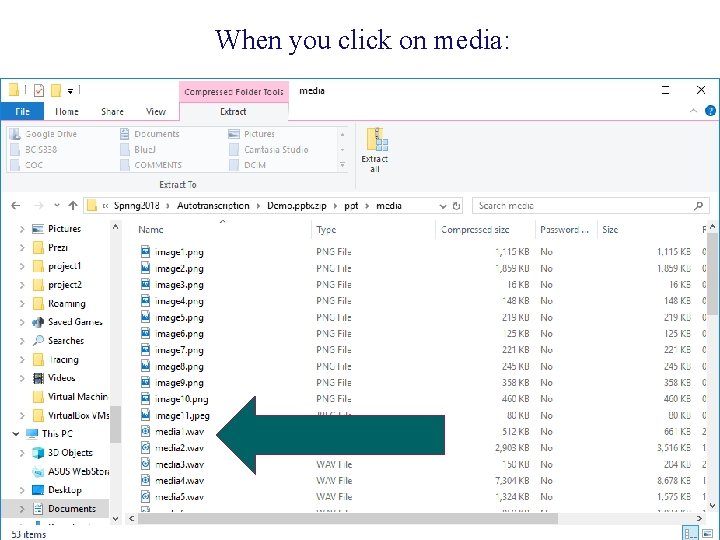
Task: Select Searches in navigation pane
Action: pyautogui.click(x=58, y=341)
